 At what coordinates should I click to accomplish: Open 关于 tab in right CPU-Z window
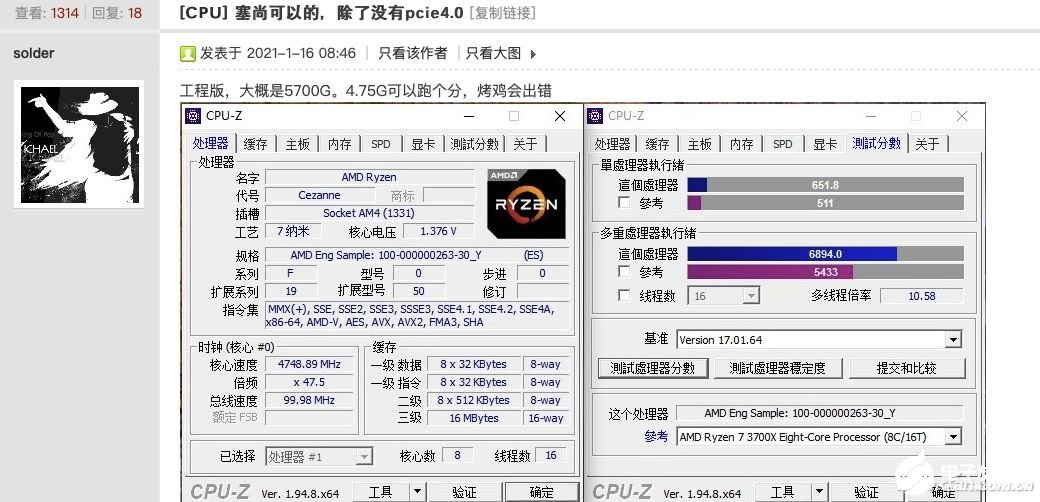927,144
